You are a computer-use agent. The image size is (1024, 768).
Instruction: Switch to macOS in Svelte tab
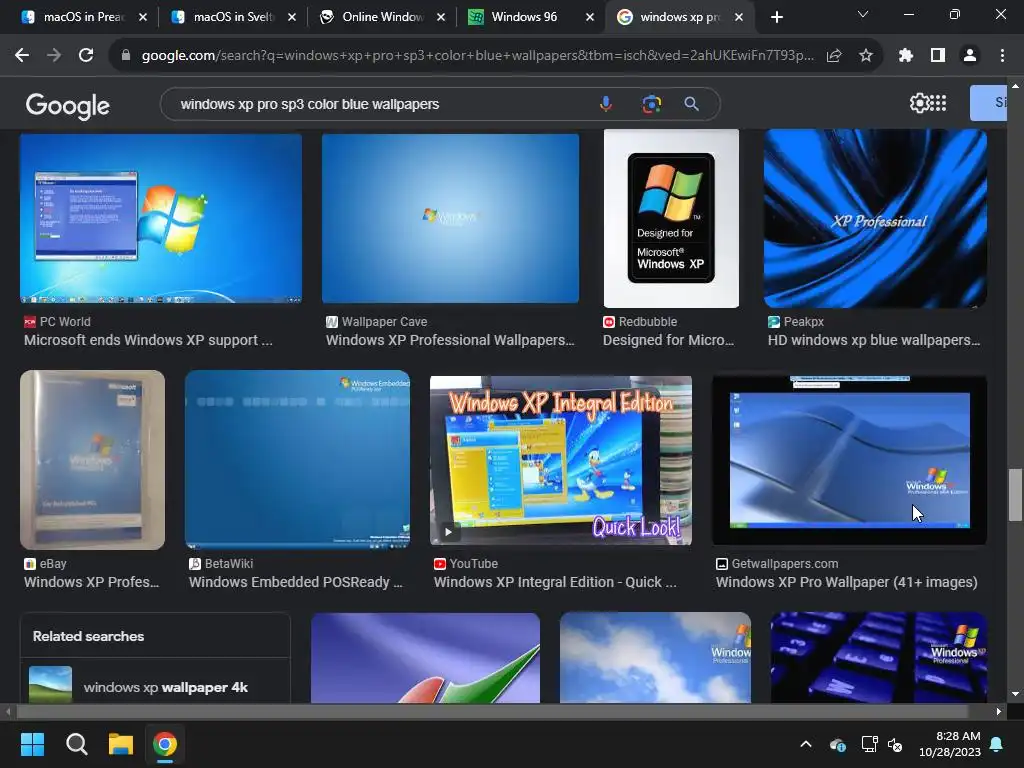234,17
